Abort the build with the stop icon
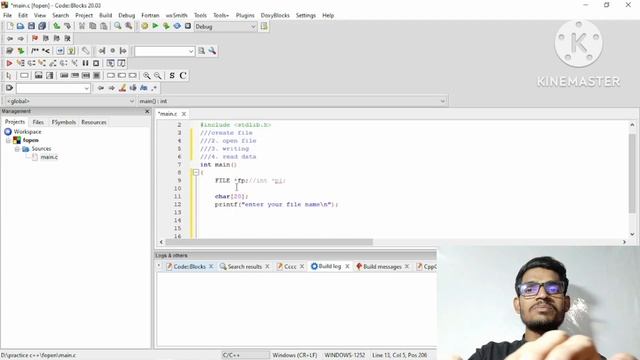The image size is (640, 360). click(188, 26)
